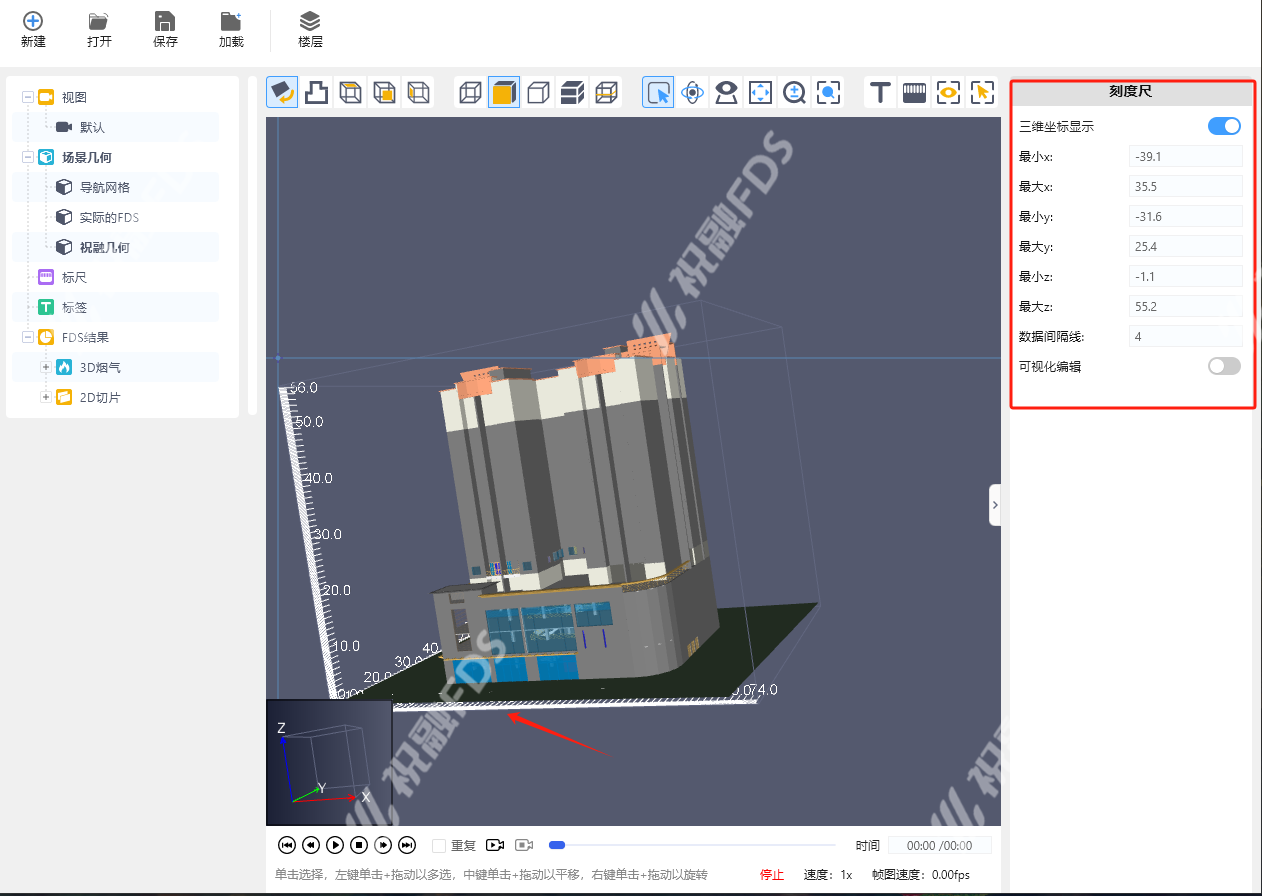Screen dimensions: 1262x896
Task: Click the 最小z value field
Action: [1185, 276]
